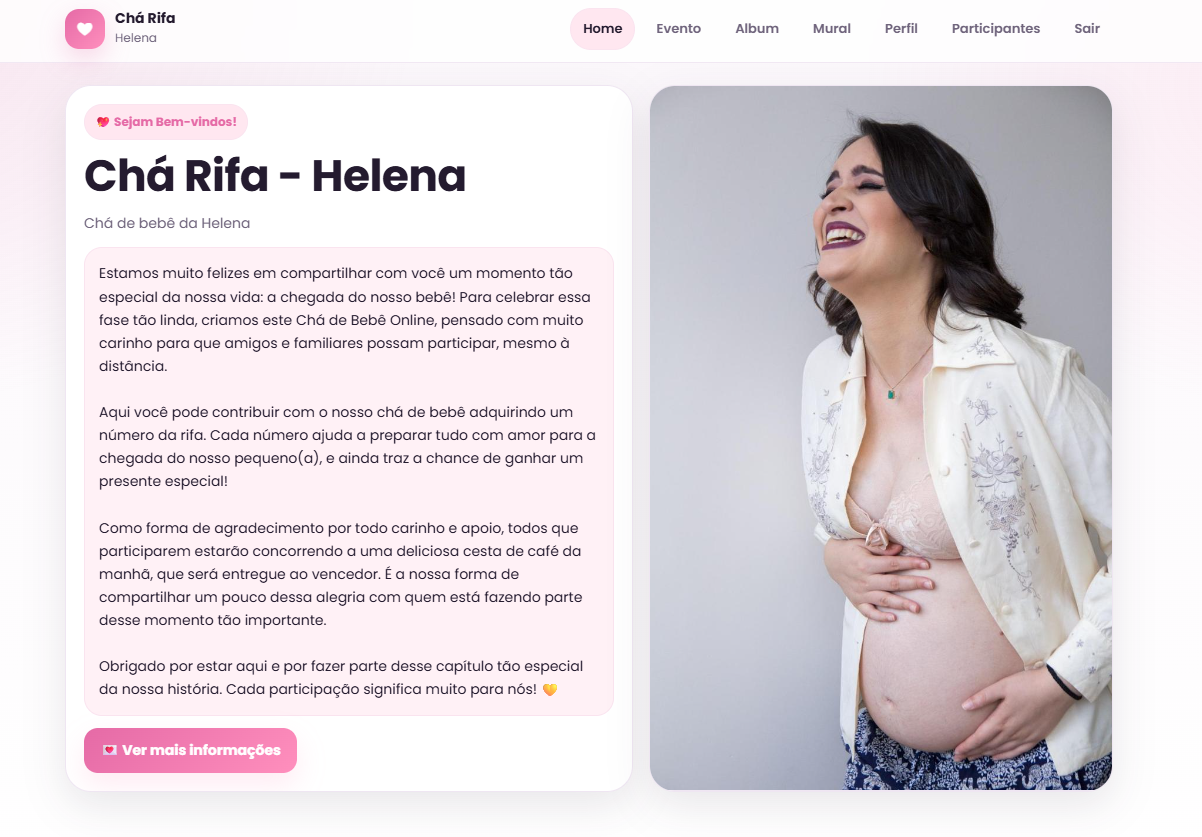Click the yellow heart emoji ending the message

click(549, 690)
